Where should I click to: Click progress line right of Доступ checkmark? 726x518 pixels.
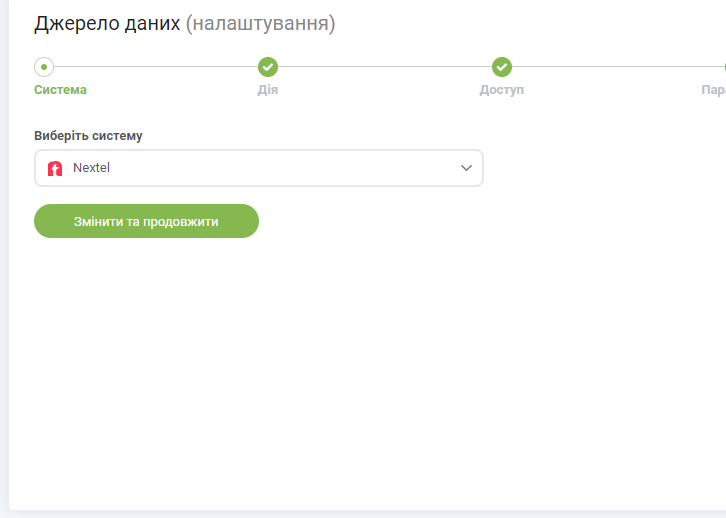pos(610,67)
